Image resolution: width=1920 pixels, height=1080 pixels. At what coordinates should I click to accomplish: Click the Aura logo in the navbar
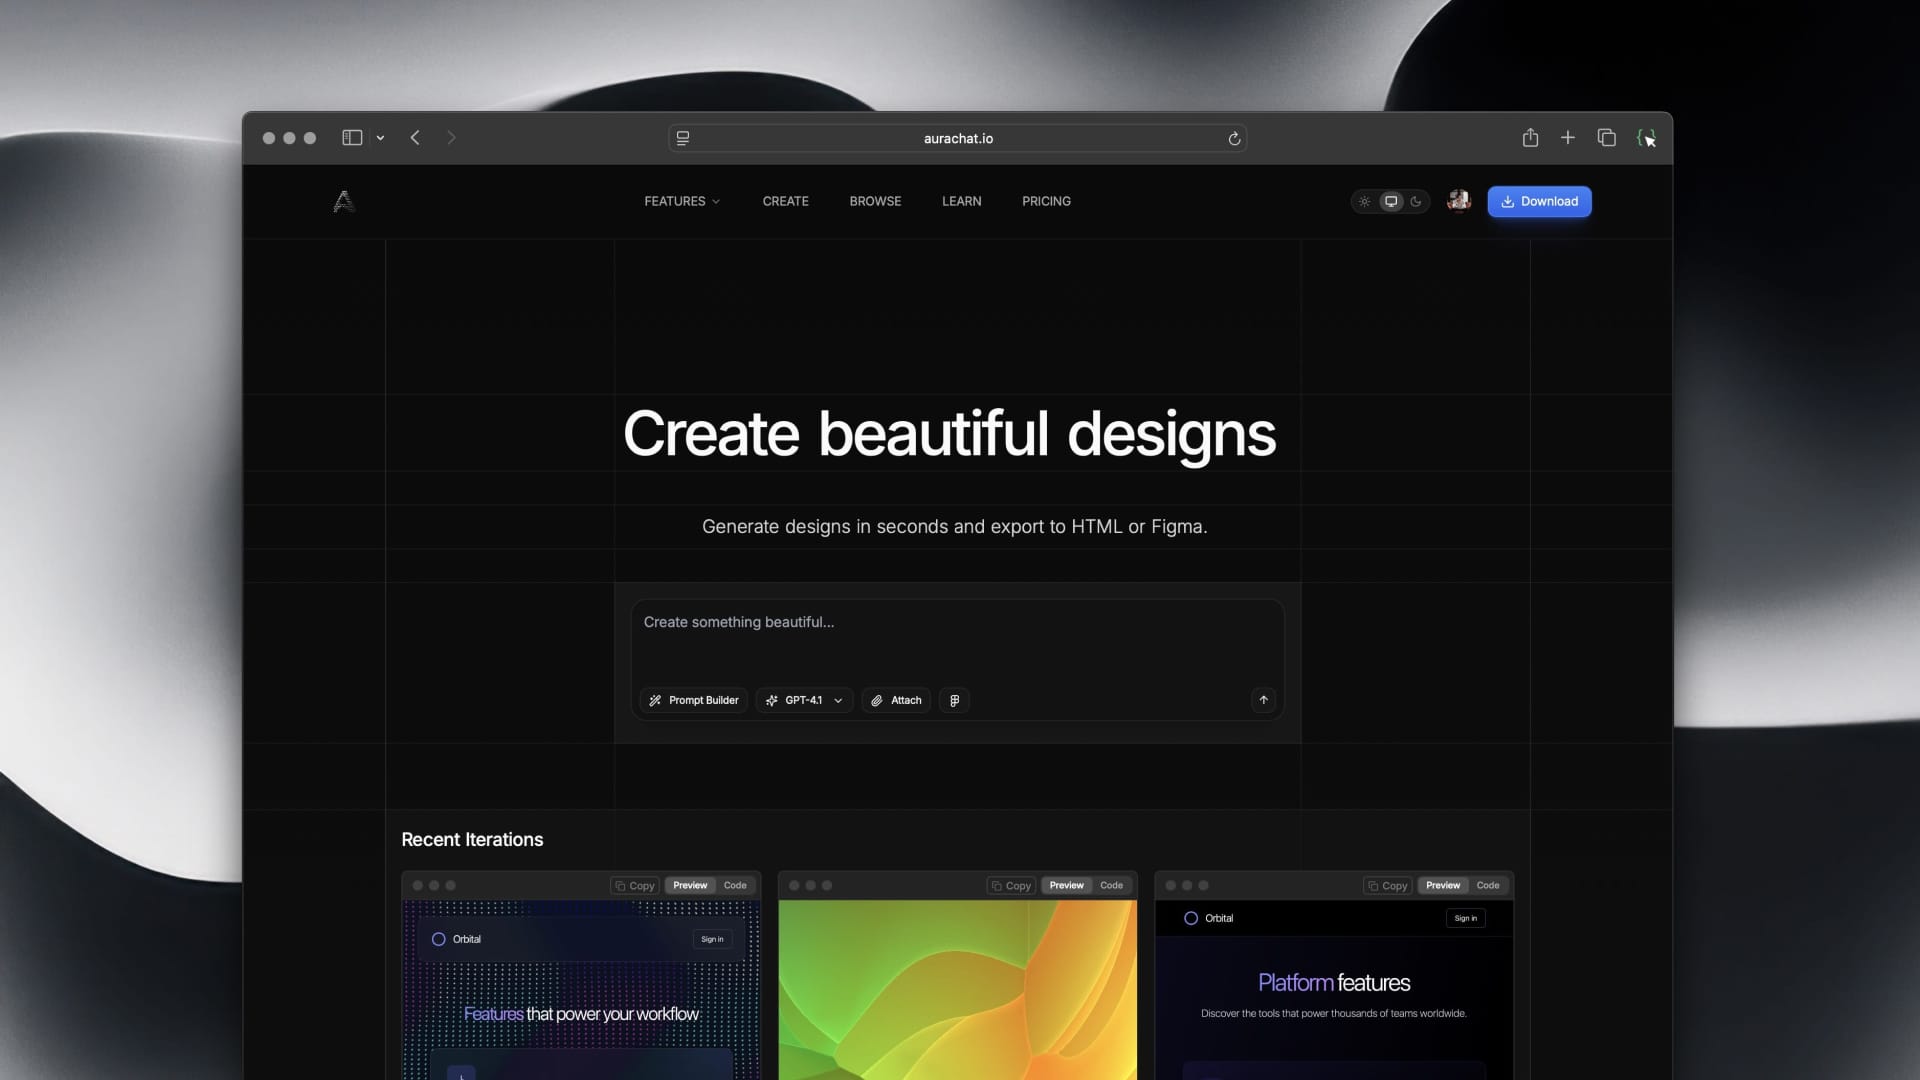(x=344, y=201)
